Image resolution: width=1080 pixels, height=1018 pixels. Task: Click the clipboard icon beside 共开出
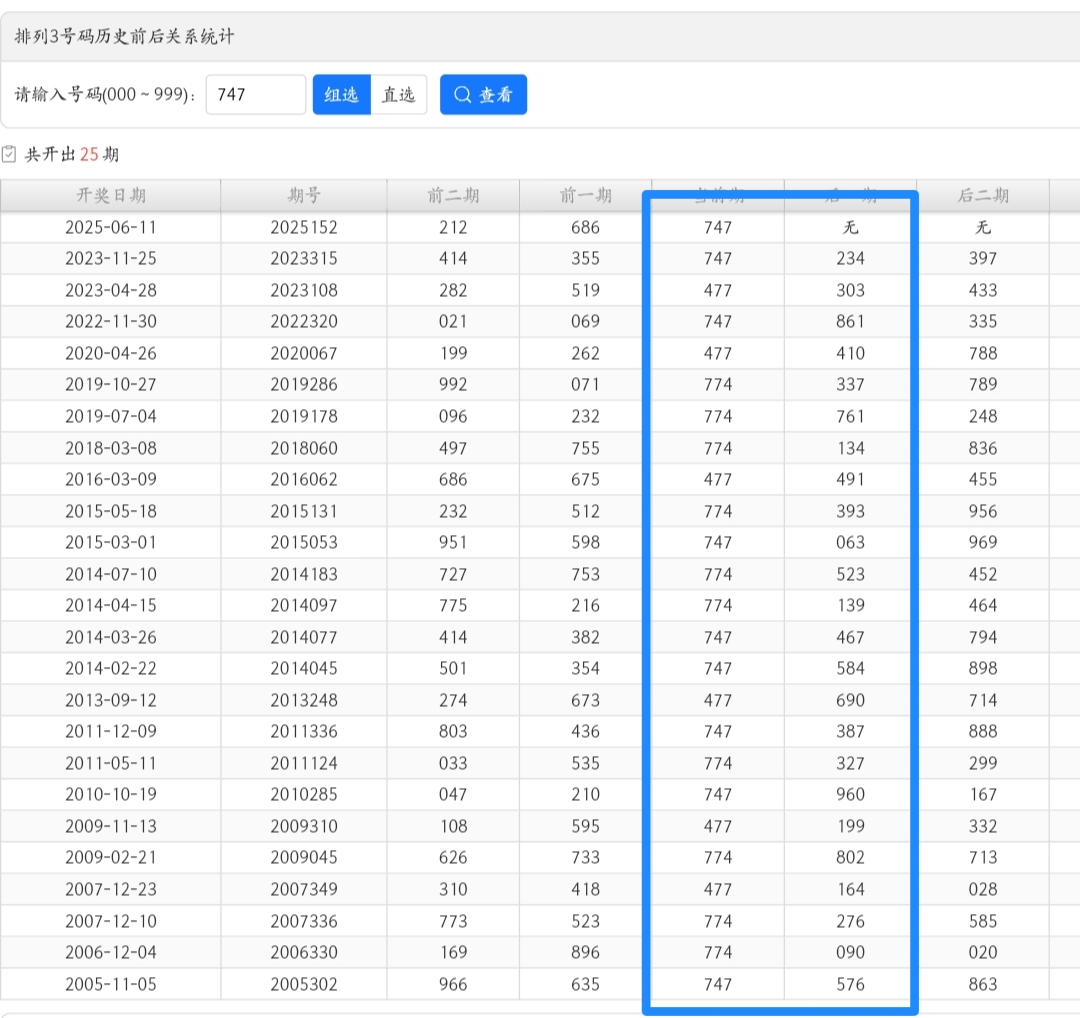coord(10,154)
